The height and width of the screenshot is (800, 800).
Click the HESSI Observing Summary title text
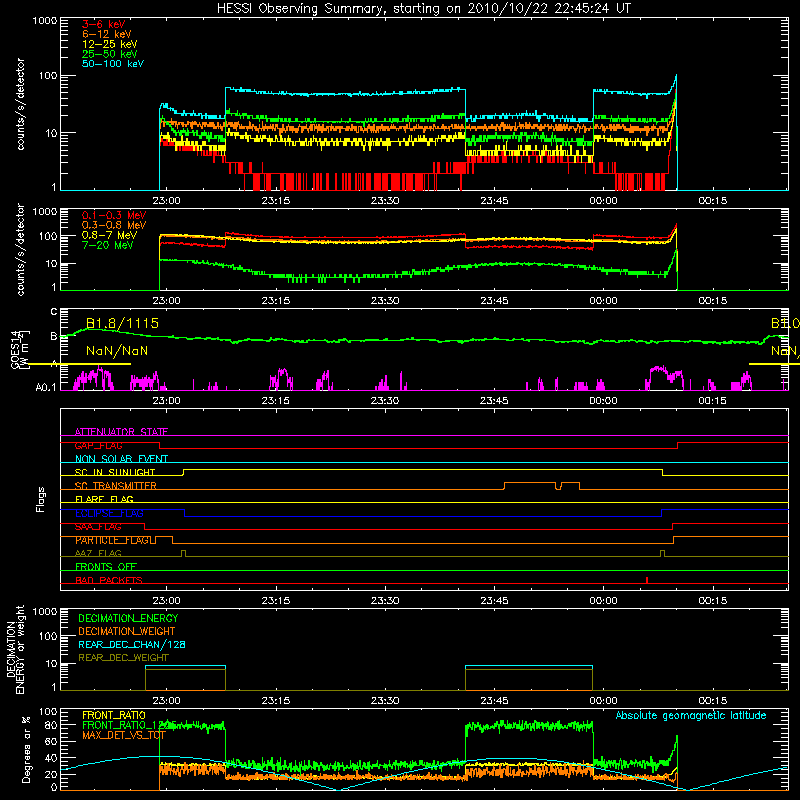(423, 9)
